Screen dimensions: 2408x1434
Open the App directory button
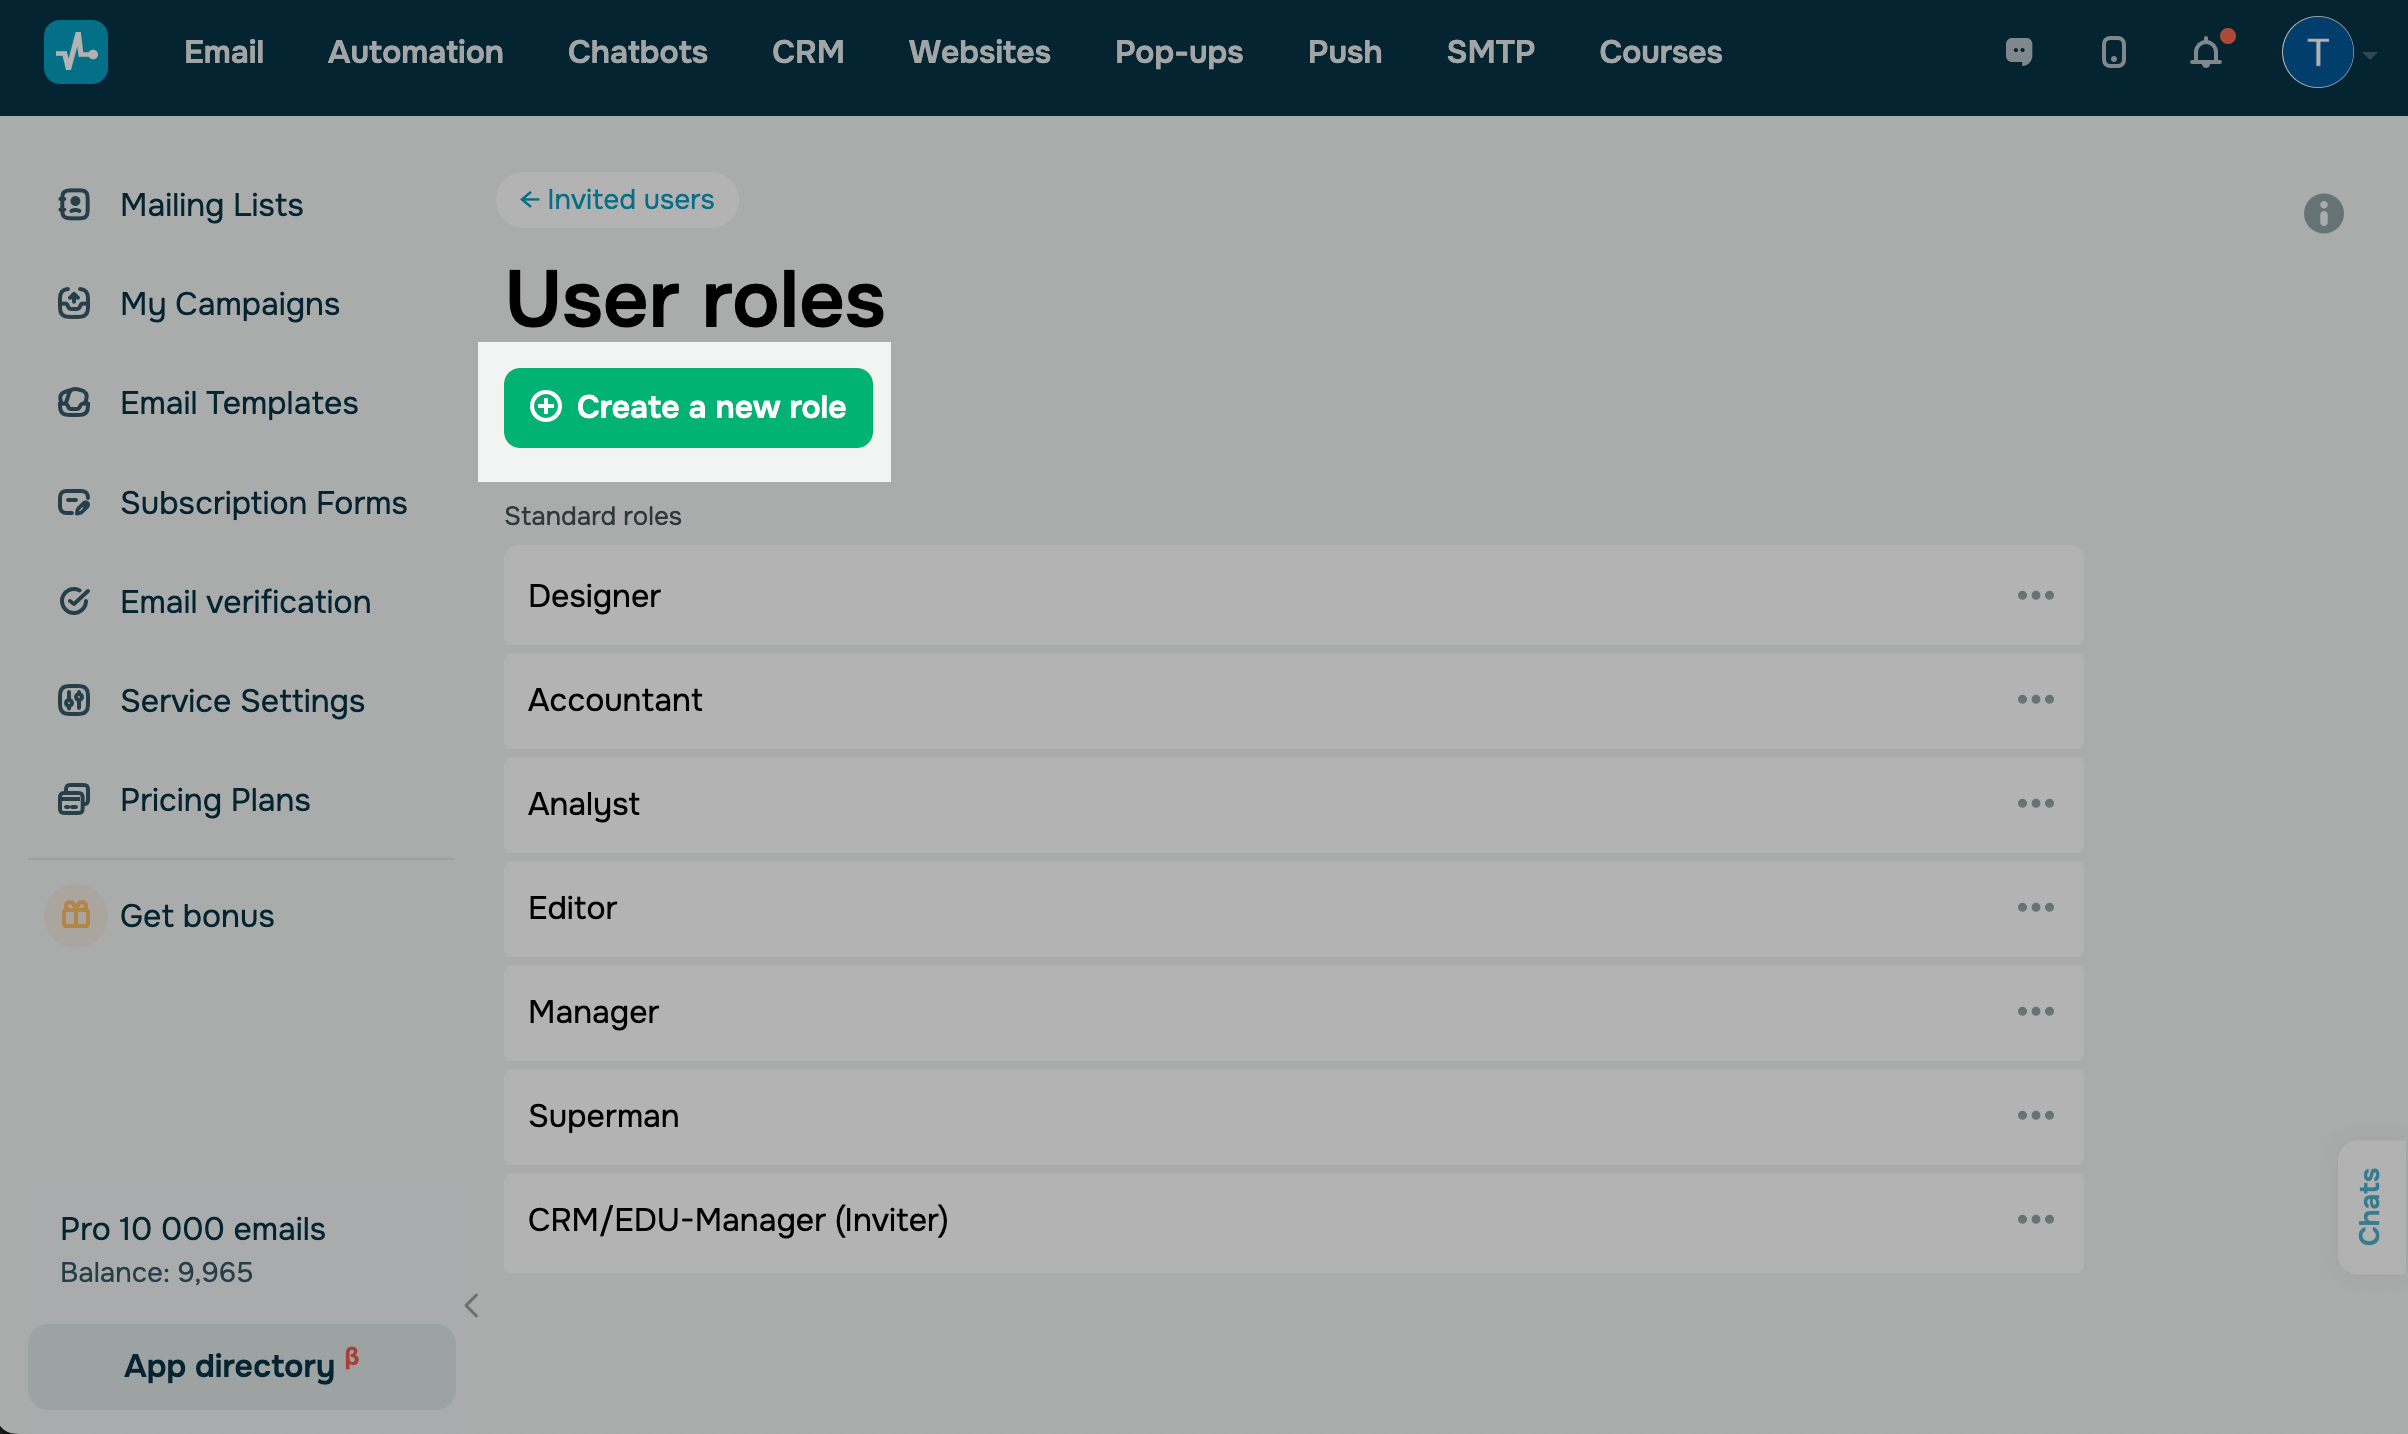click(x=241, y=1366)
